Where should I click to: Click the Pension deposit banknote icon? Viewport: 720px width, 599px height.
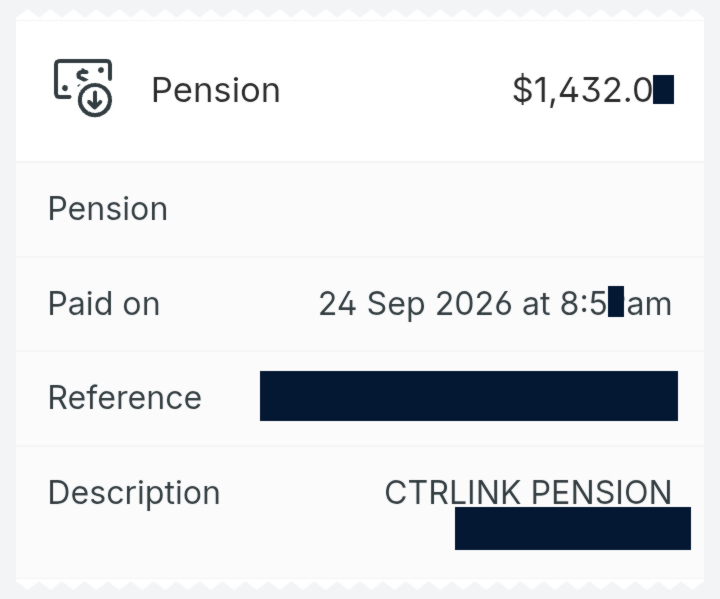83,88
